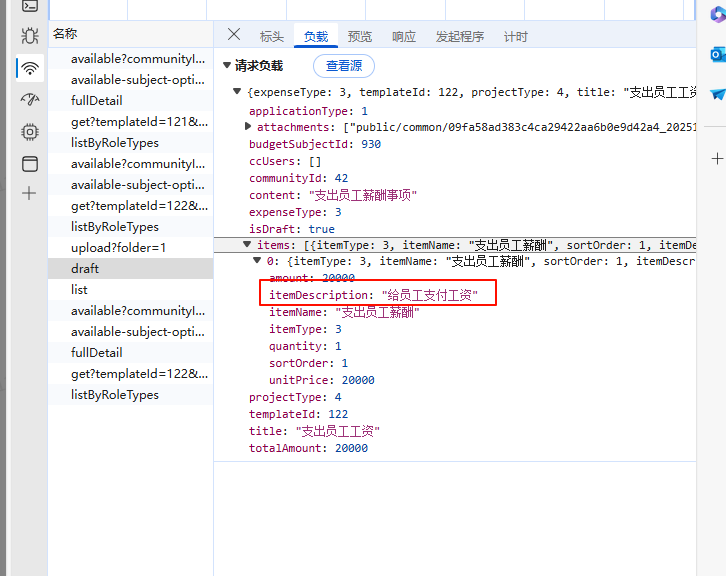This screenshot has width=726, height=576.
Task: Select the fullDetail request below available-subject-opti
Action: click(97, 101)
